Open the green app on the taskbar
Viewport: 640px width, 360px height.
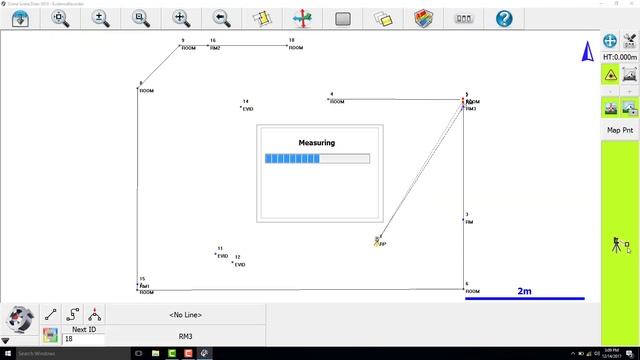pos(172,353)
